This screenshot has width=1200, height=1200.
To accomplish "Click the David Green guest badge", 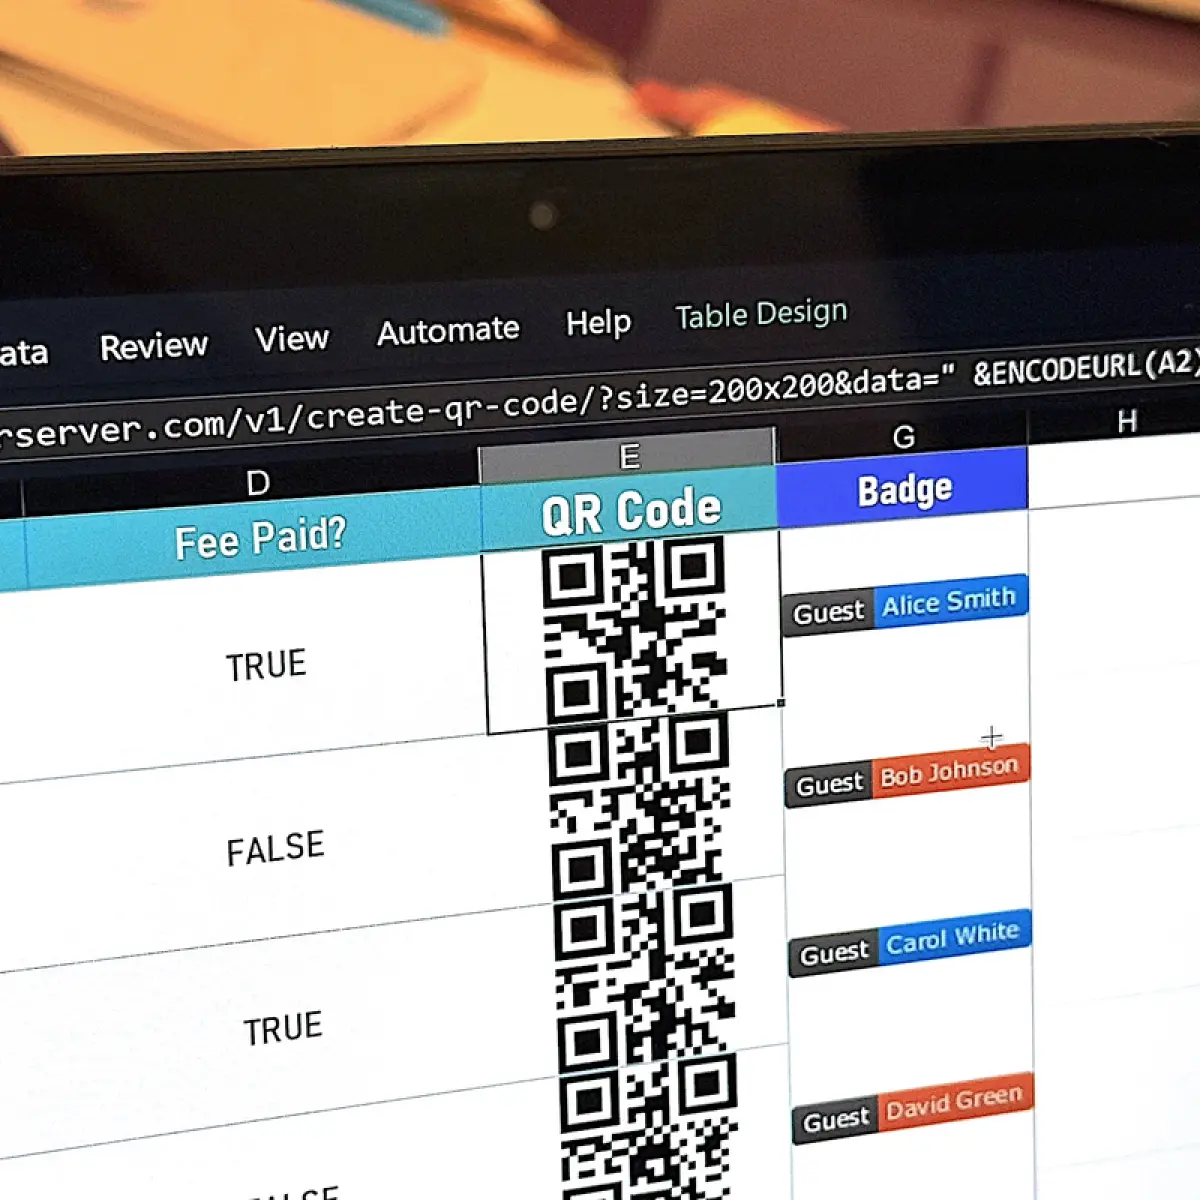I will pos(912,1110).
